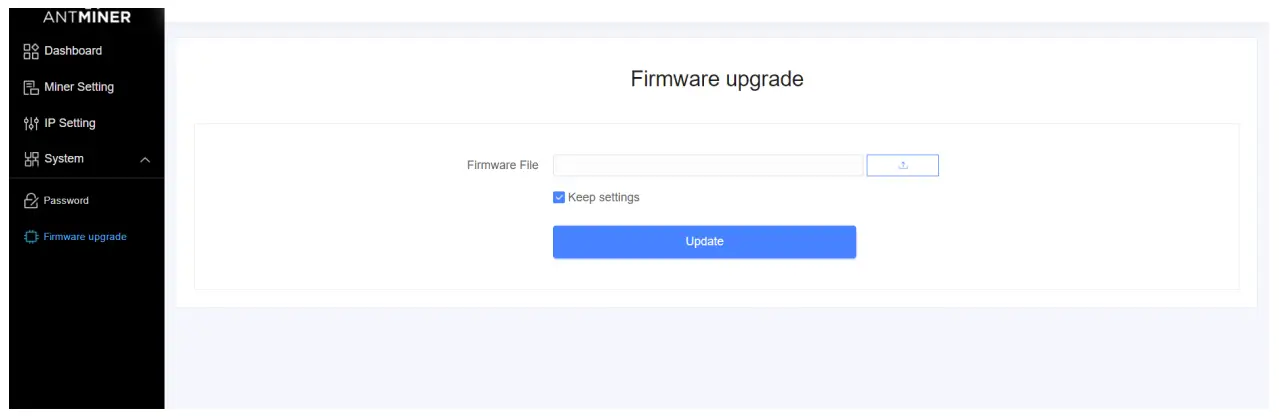Open the Dashboard page
The height and width of the screenshot is (419, 1279).
tap(73, 51)
